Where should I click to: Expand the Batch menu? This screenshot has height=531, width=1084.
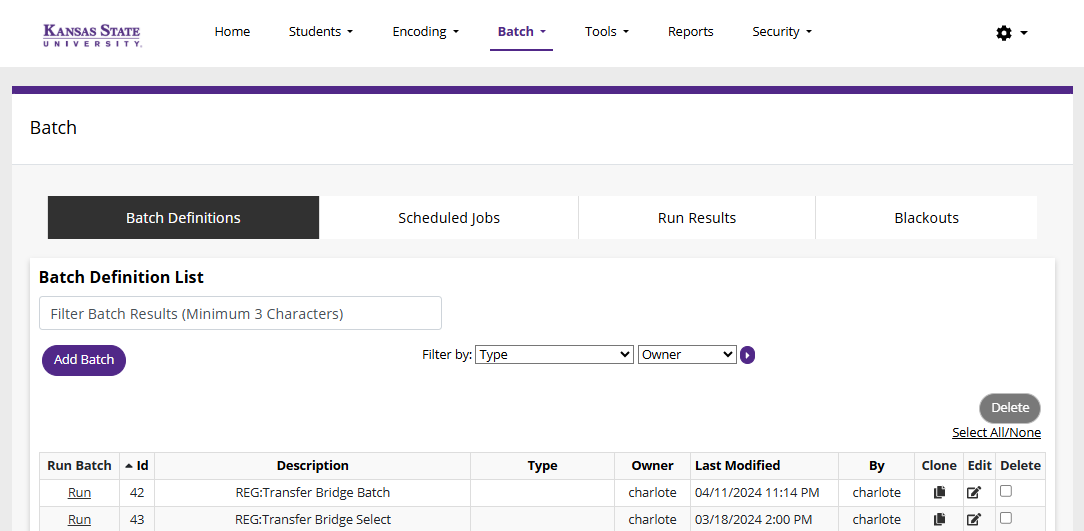point(521,32)
